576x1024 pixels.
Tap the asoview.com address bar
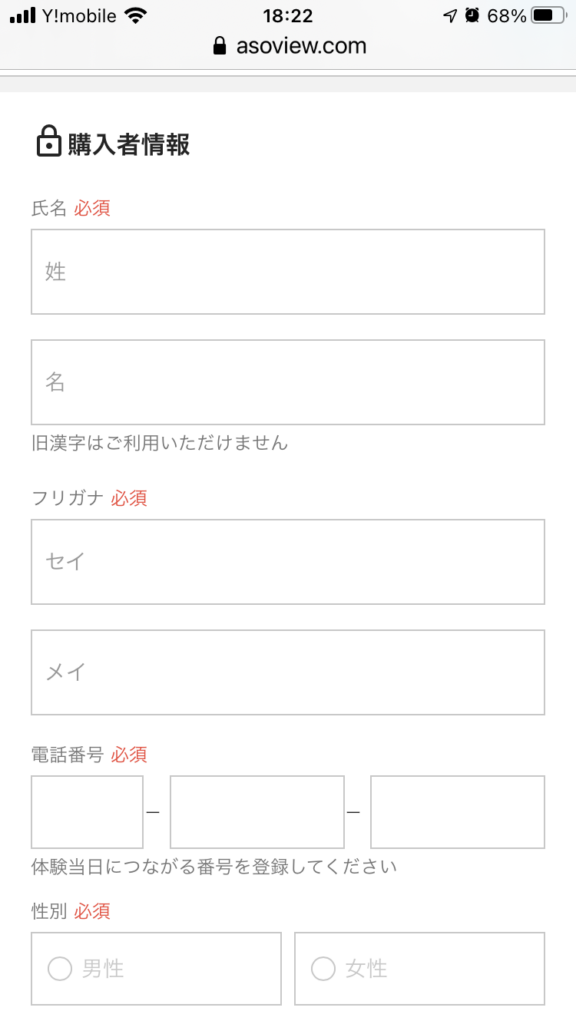(289, 46)
